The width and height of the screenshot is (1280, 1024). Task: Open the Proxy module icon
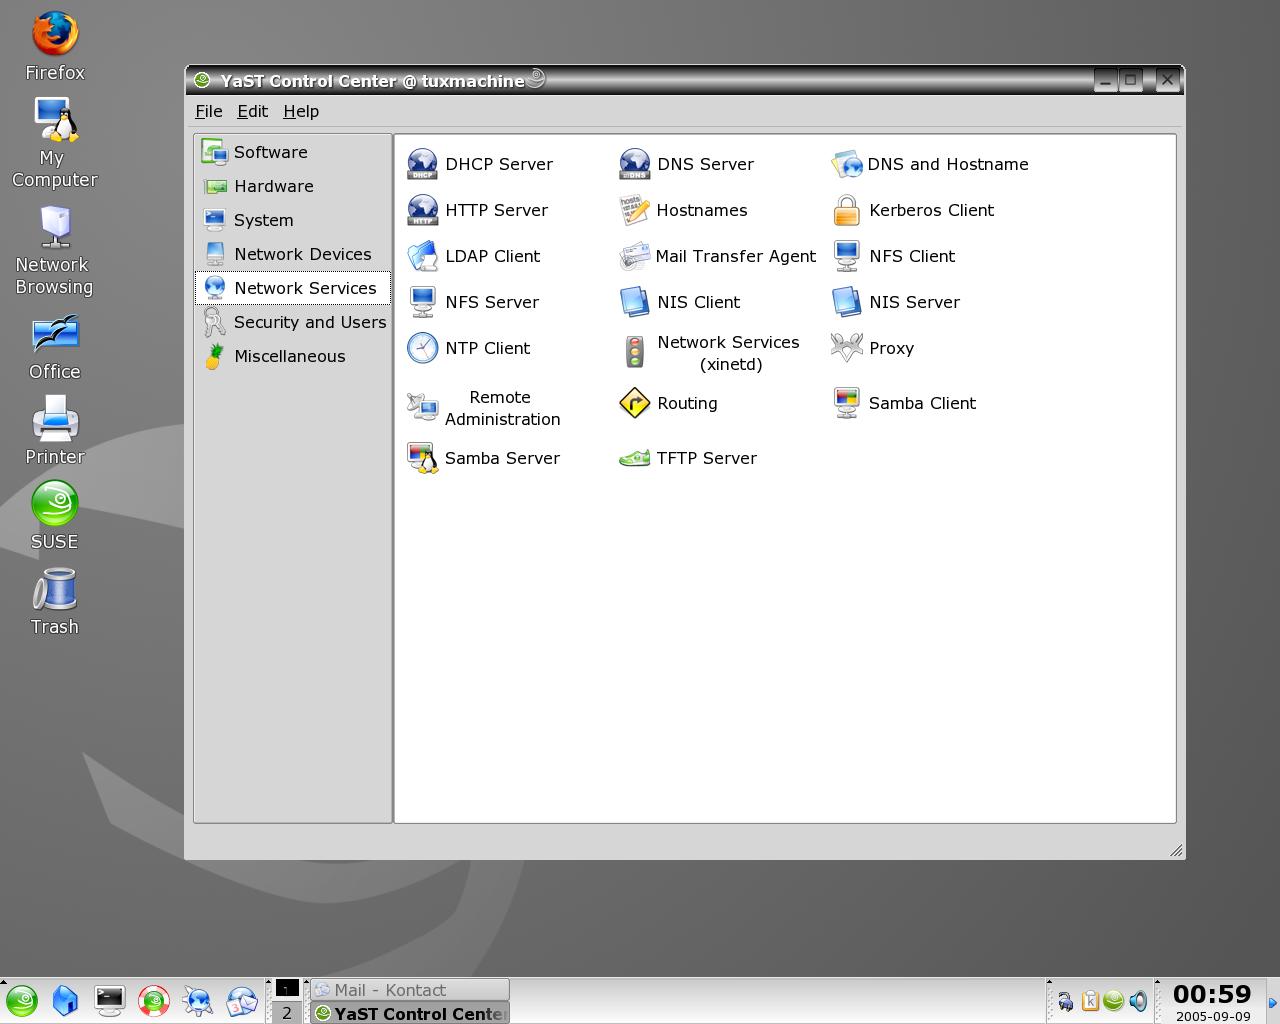click(x=847, y=348)
